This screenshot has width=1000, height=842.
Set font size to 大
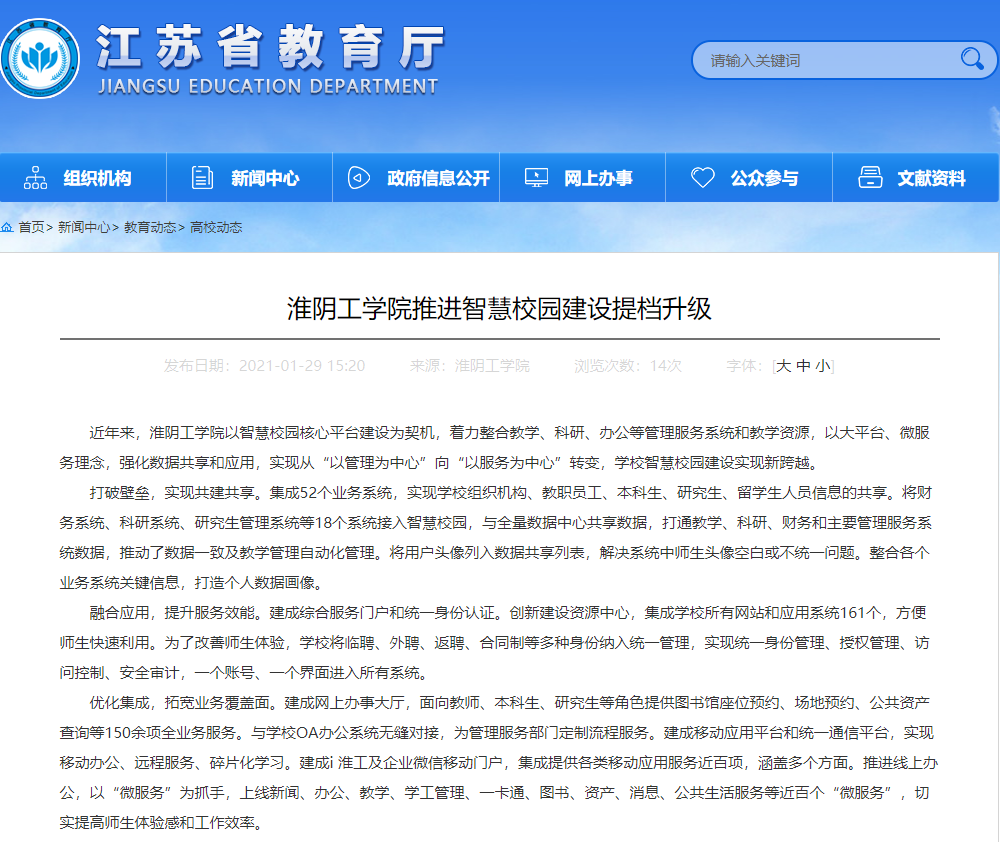[783, 366]
